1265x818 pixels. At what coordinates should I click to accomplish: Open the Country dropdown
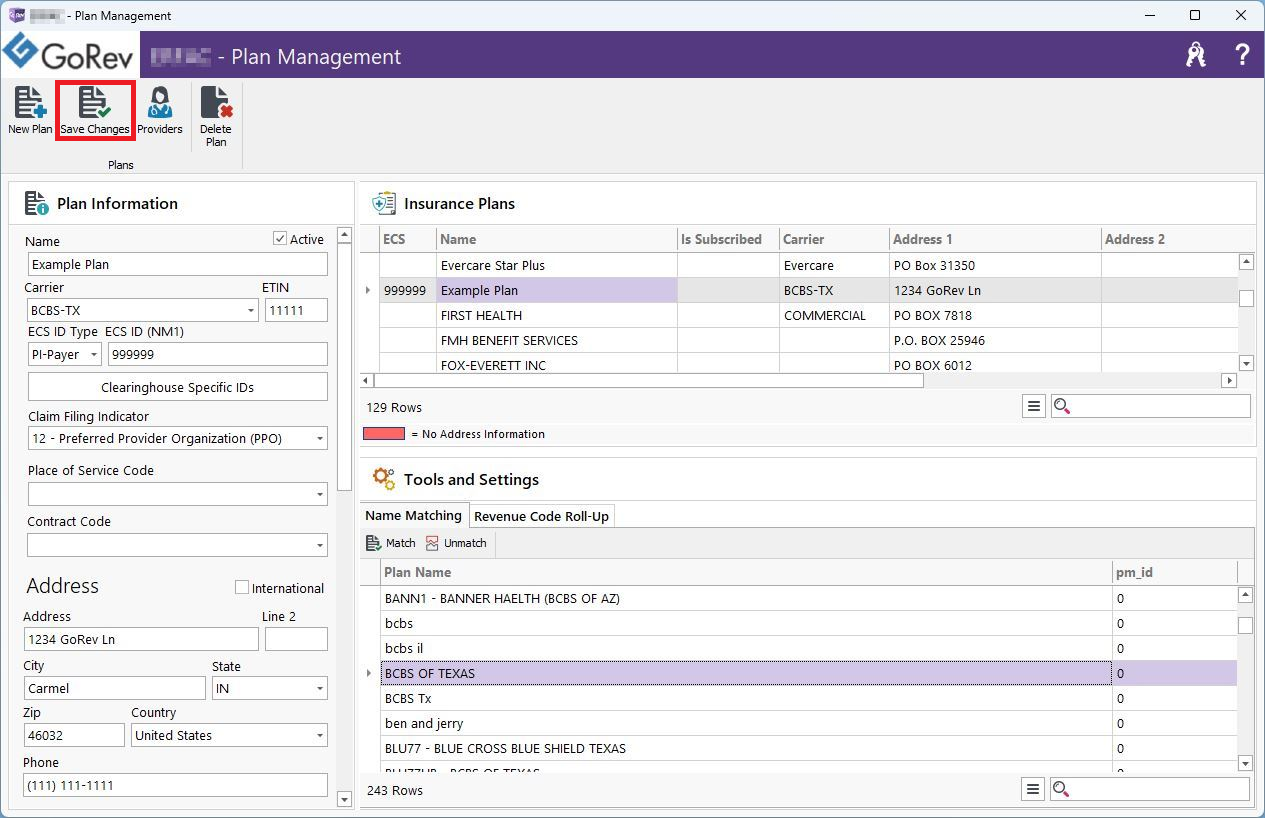[x=320, y=736]
